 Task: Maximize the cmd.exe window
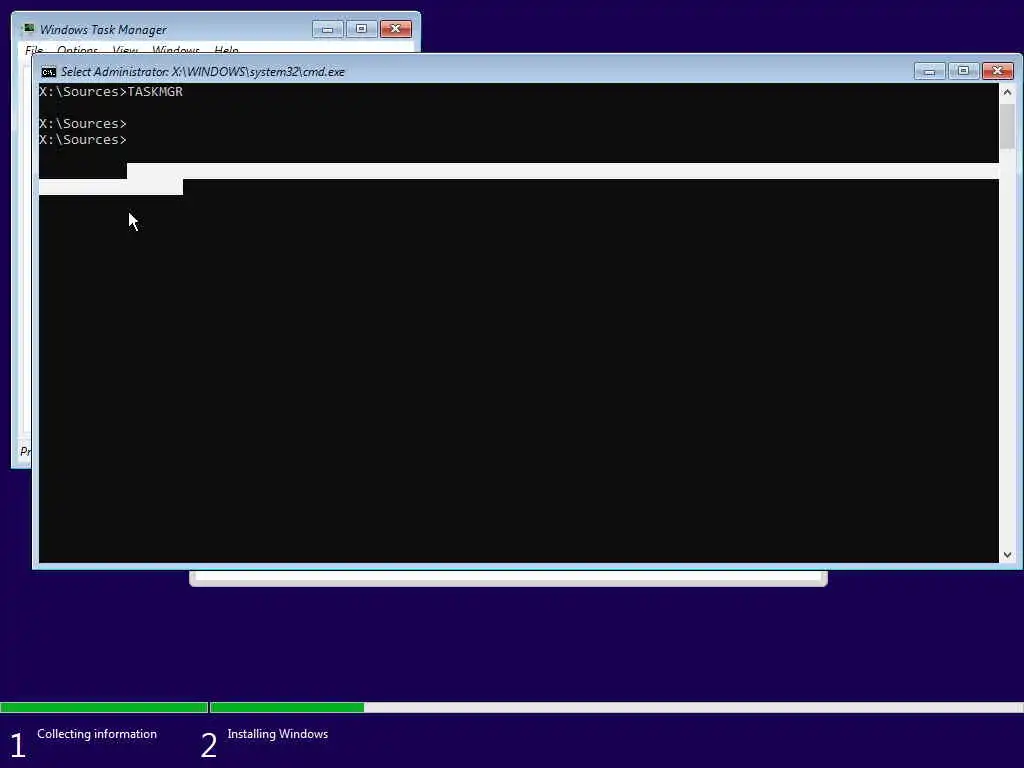(963, 71)
